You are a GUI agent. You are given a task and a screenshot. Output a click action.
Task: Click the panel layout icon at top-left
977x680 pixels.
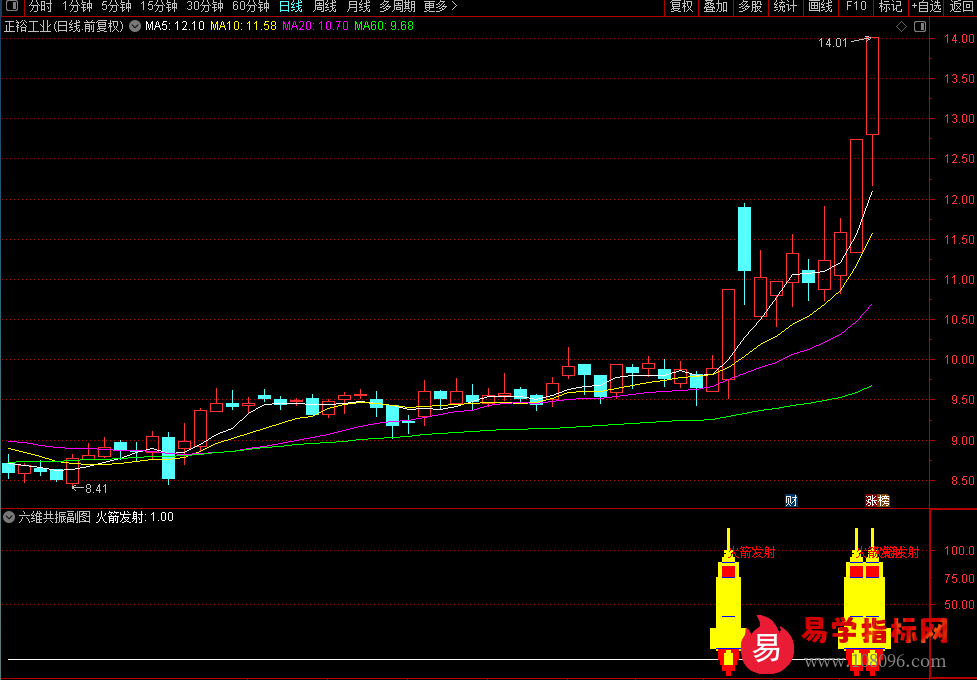pyautogui.click(x=11, y=7)
